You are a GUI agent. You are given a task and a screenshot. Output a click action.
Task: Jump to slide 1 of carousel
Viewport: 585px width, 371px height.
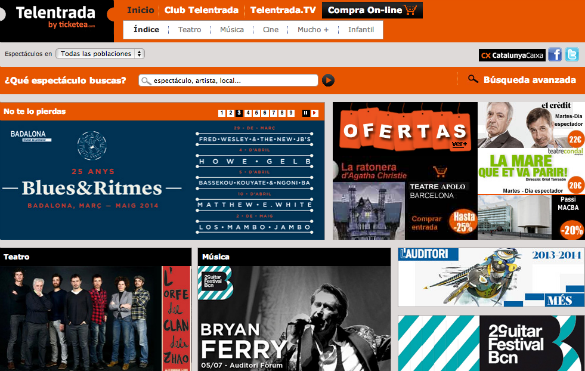(222, 113)
